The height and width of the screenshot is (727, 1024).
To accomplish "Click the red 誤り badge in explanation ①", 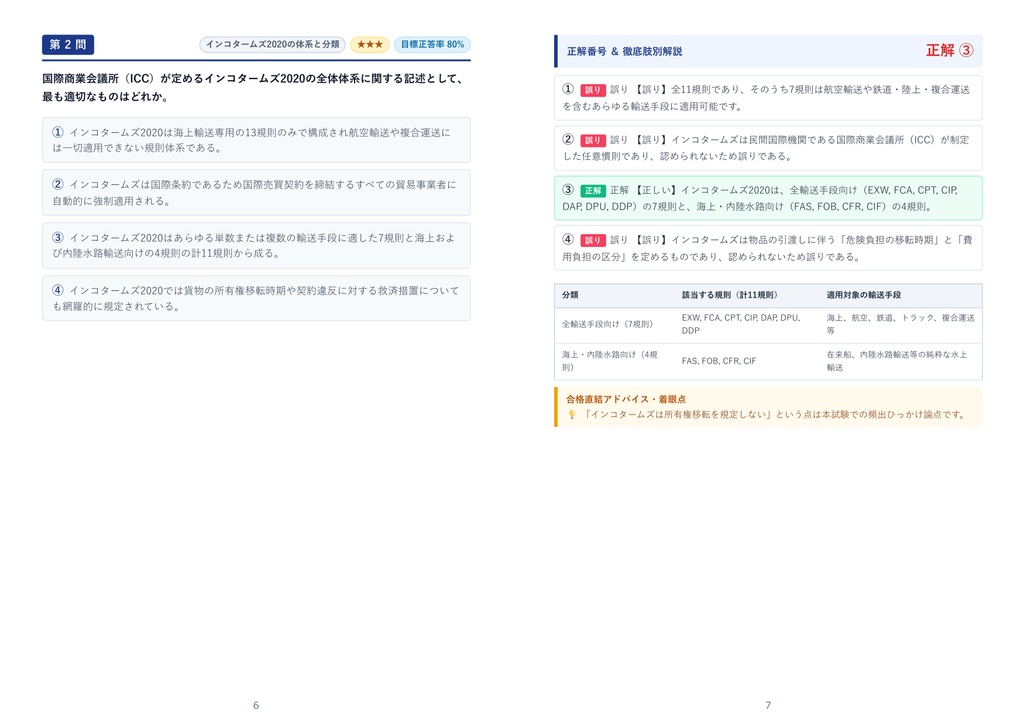I will click(593, 90).
